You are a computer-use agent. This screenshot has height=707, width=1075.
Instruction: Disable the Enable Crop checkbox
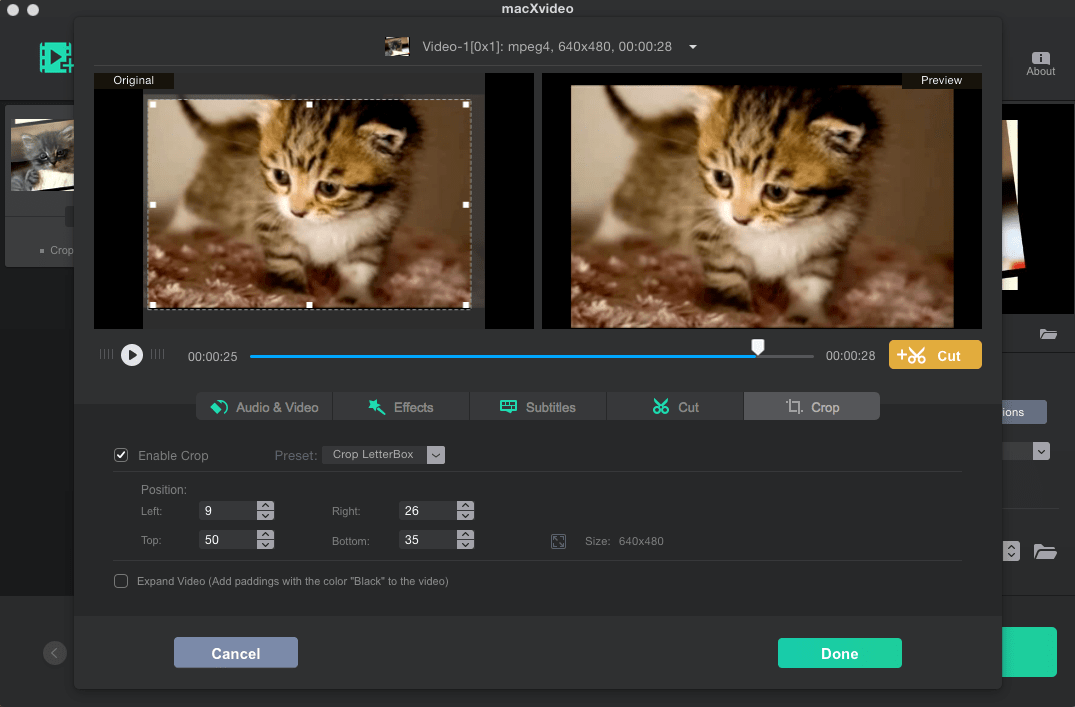(121, 455)
